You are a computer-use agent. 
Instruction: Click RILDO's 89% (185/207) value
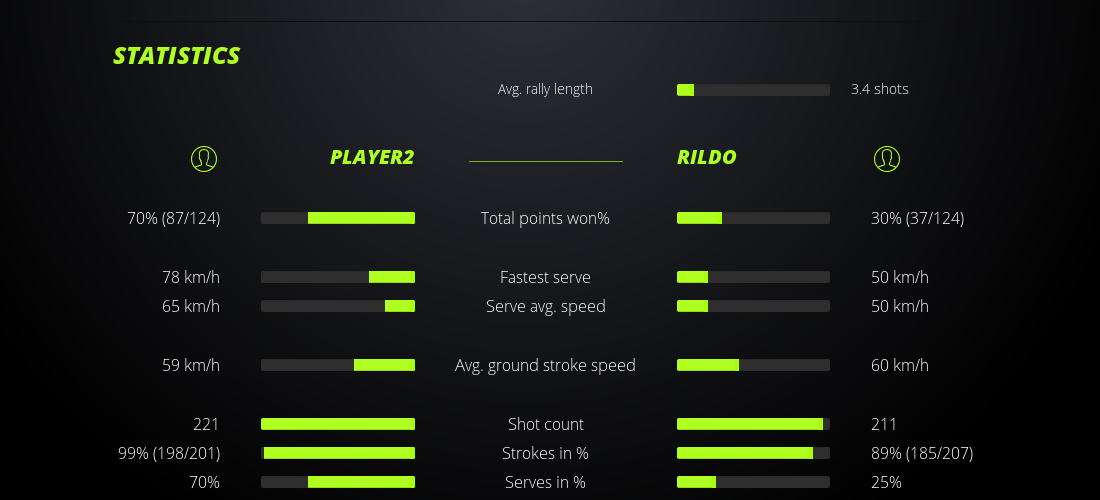[922, 453]
